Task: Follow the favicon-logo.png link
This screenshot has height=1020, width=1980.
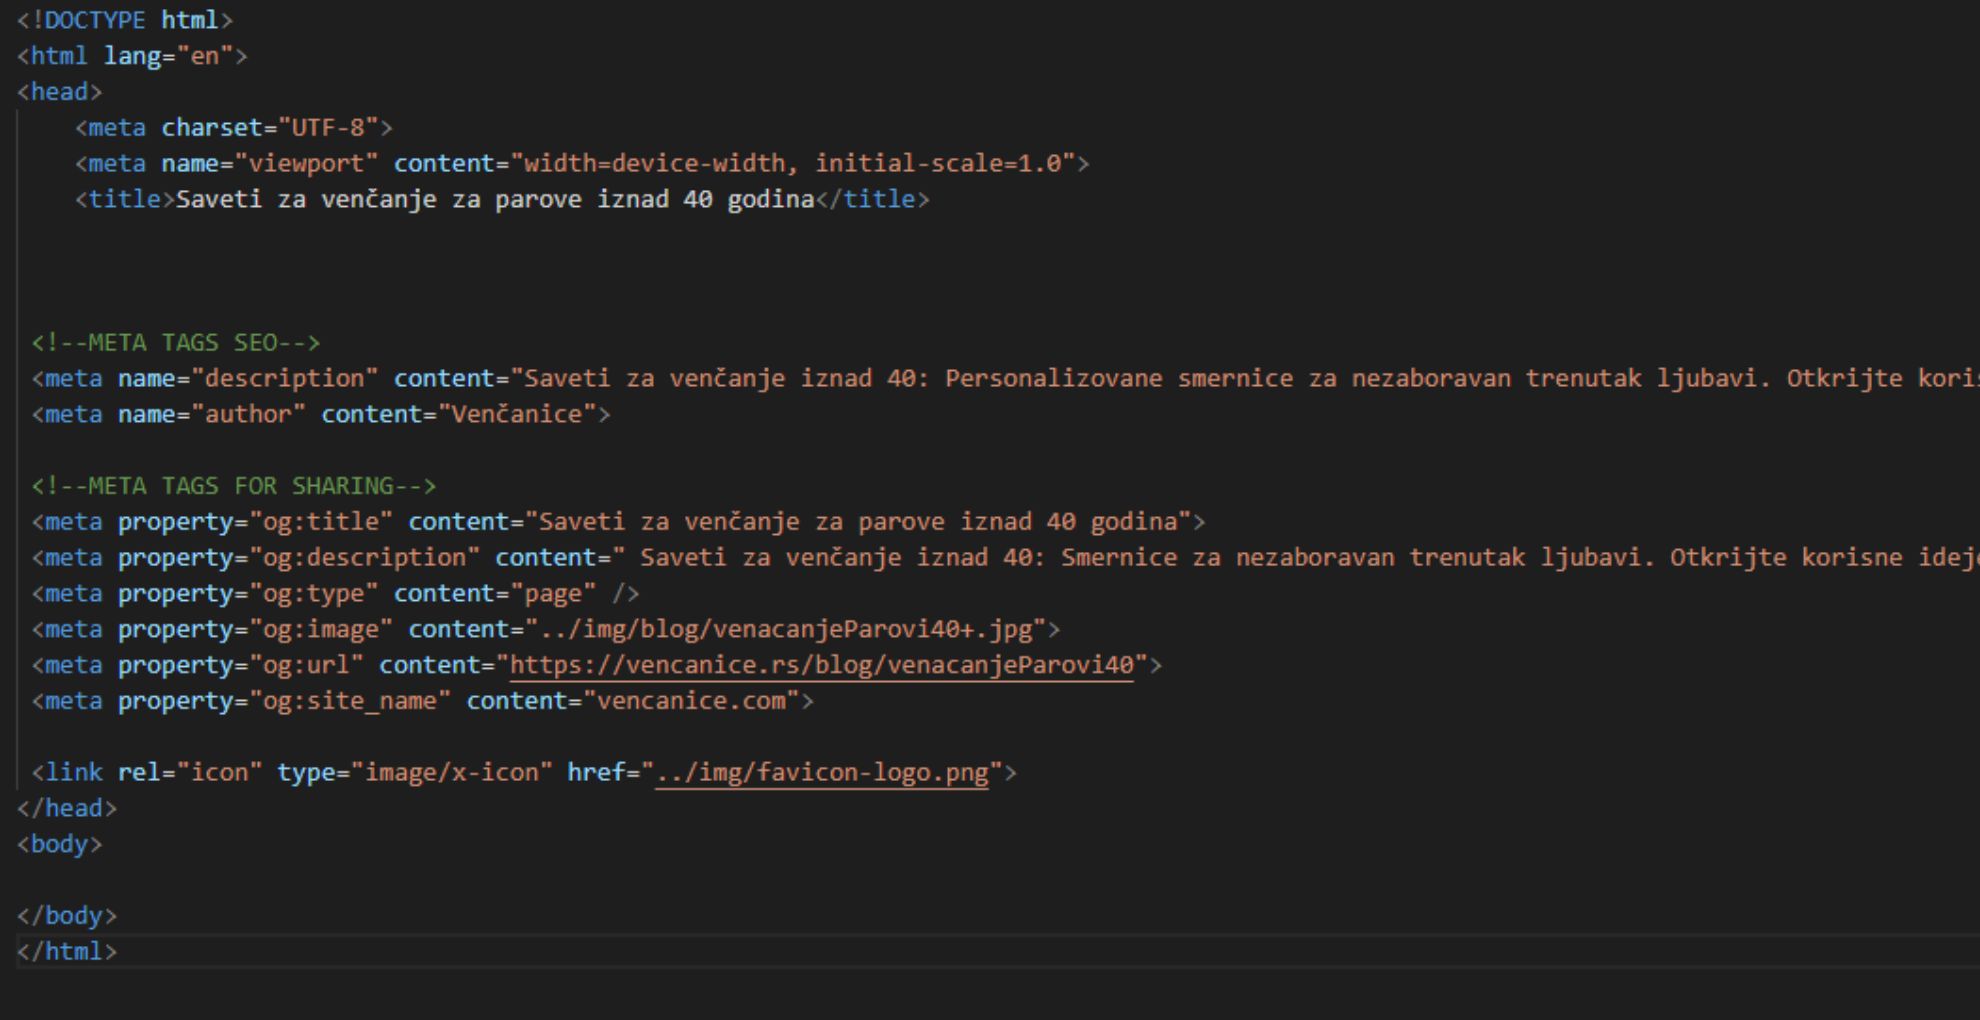Action: (x=820, y=771)
